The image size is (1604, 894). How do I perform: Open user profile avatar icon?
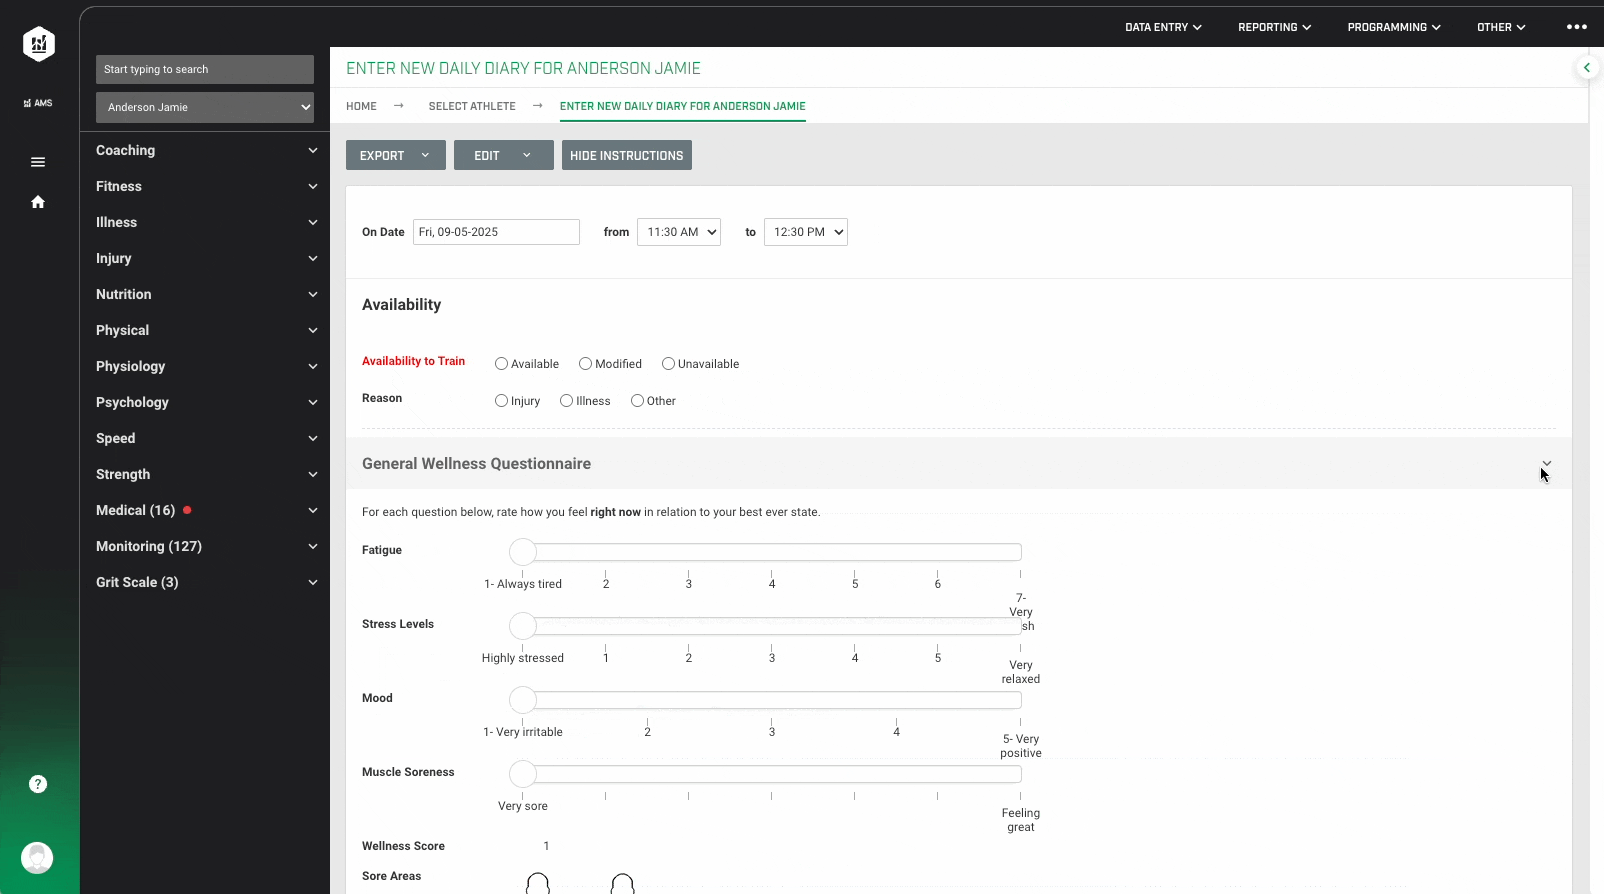pyautogui.click(x=37, y=858)
